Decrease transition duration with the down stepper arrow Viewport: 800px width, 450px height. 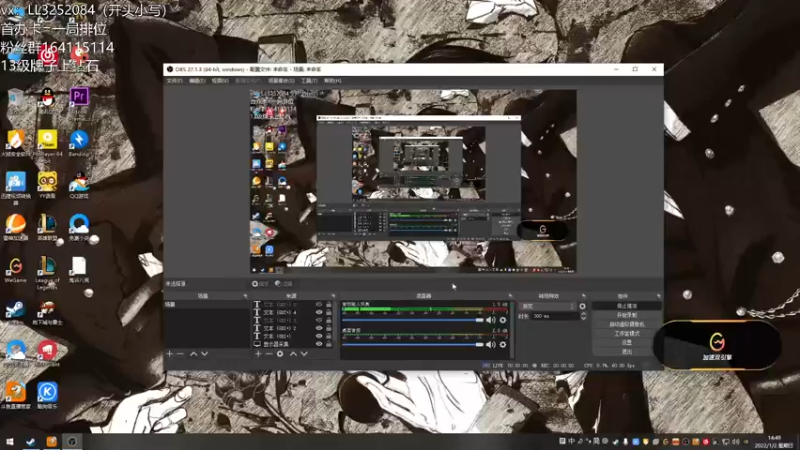(583, 318)
